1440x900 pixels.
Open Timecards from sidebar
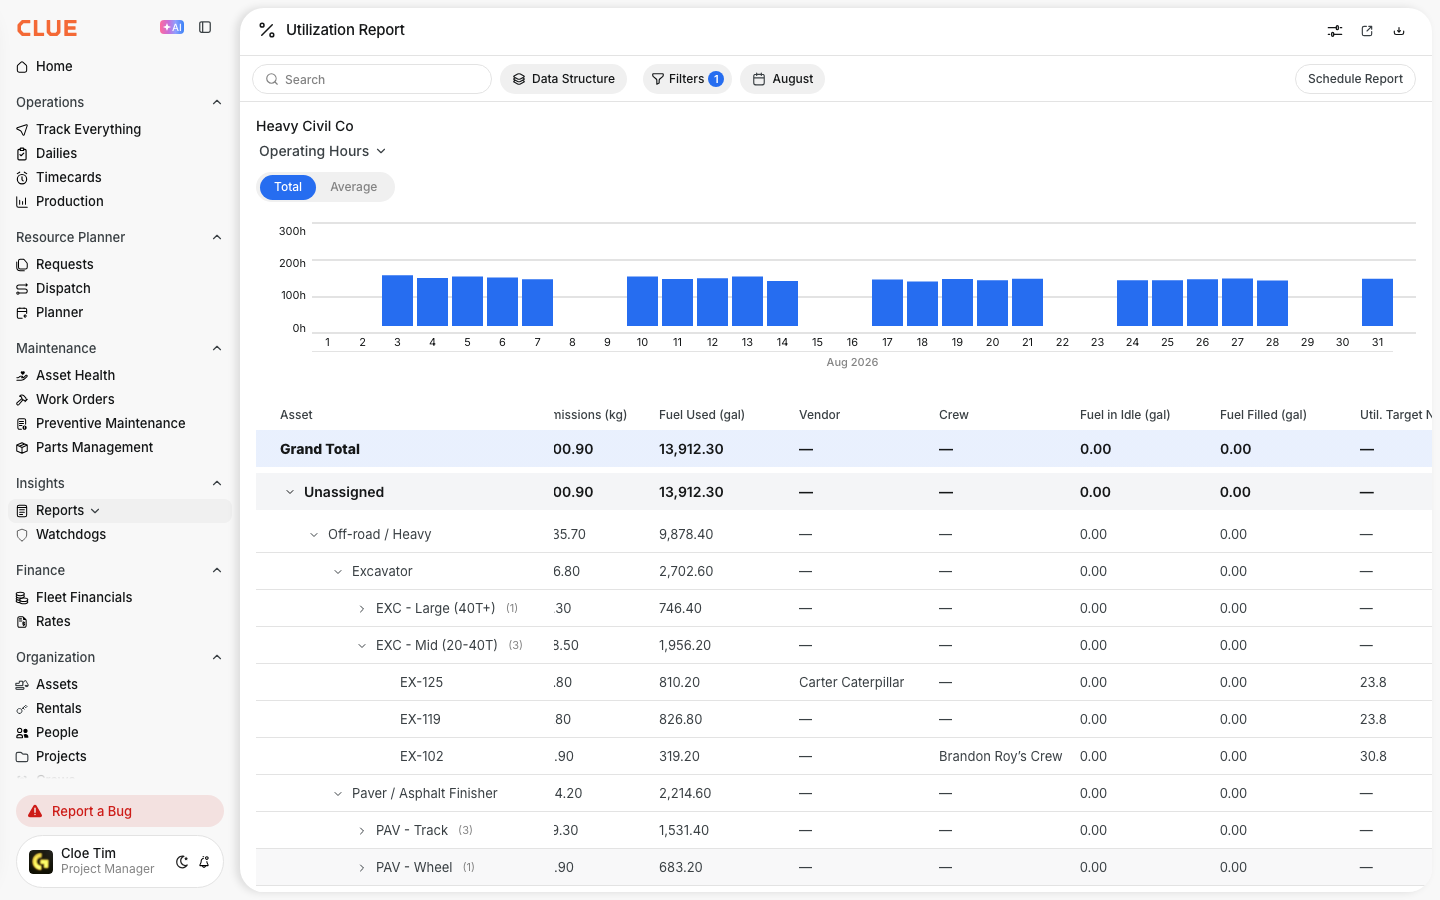click(x=120, y=177)
